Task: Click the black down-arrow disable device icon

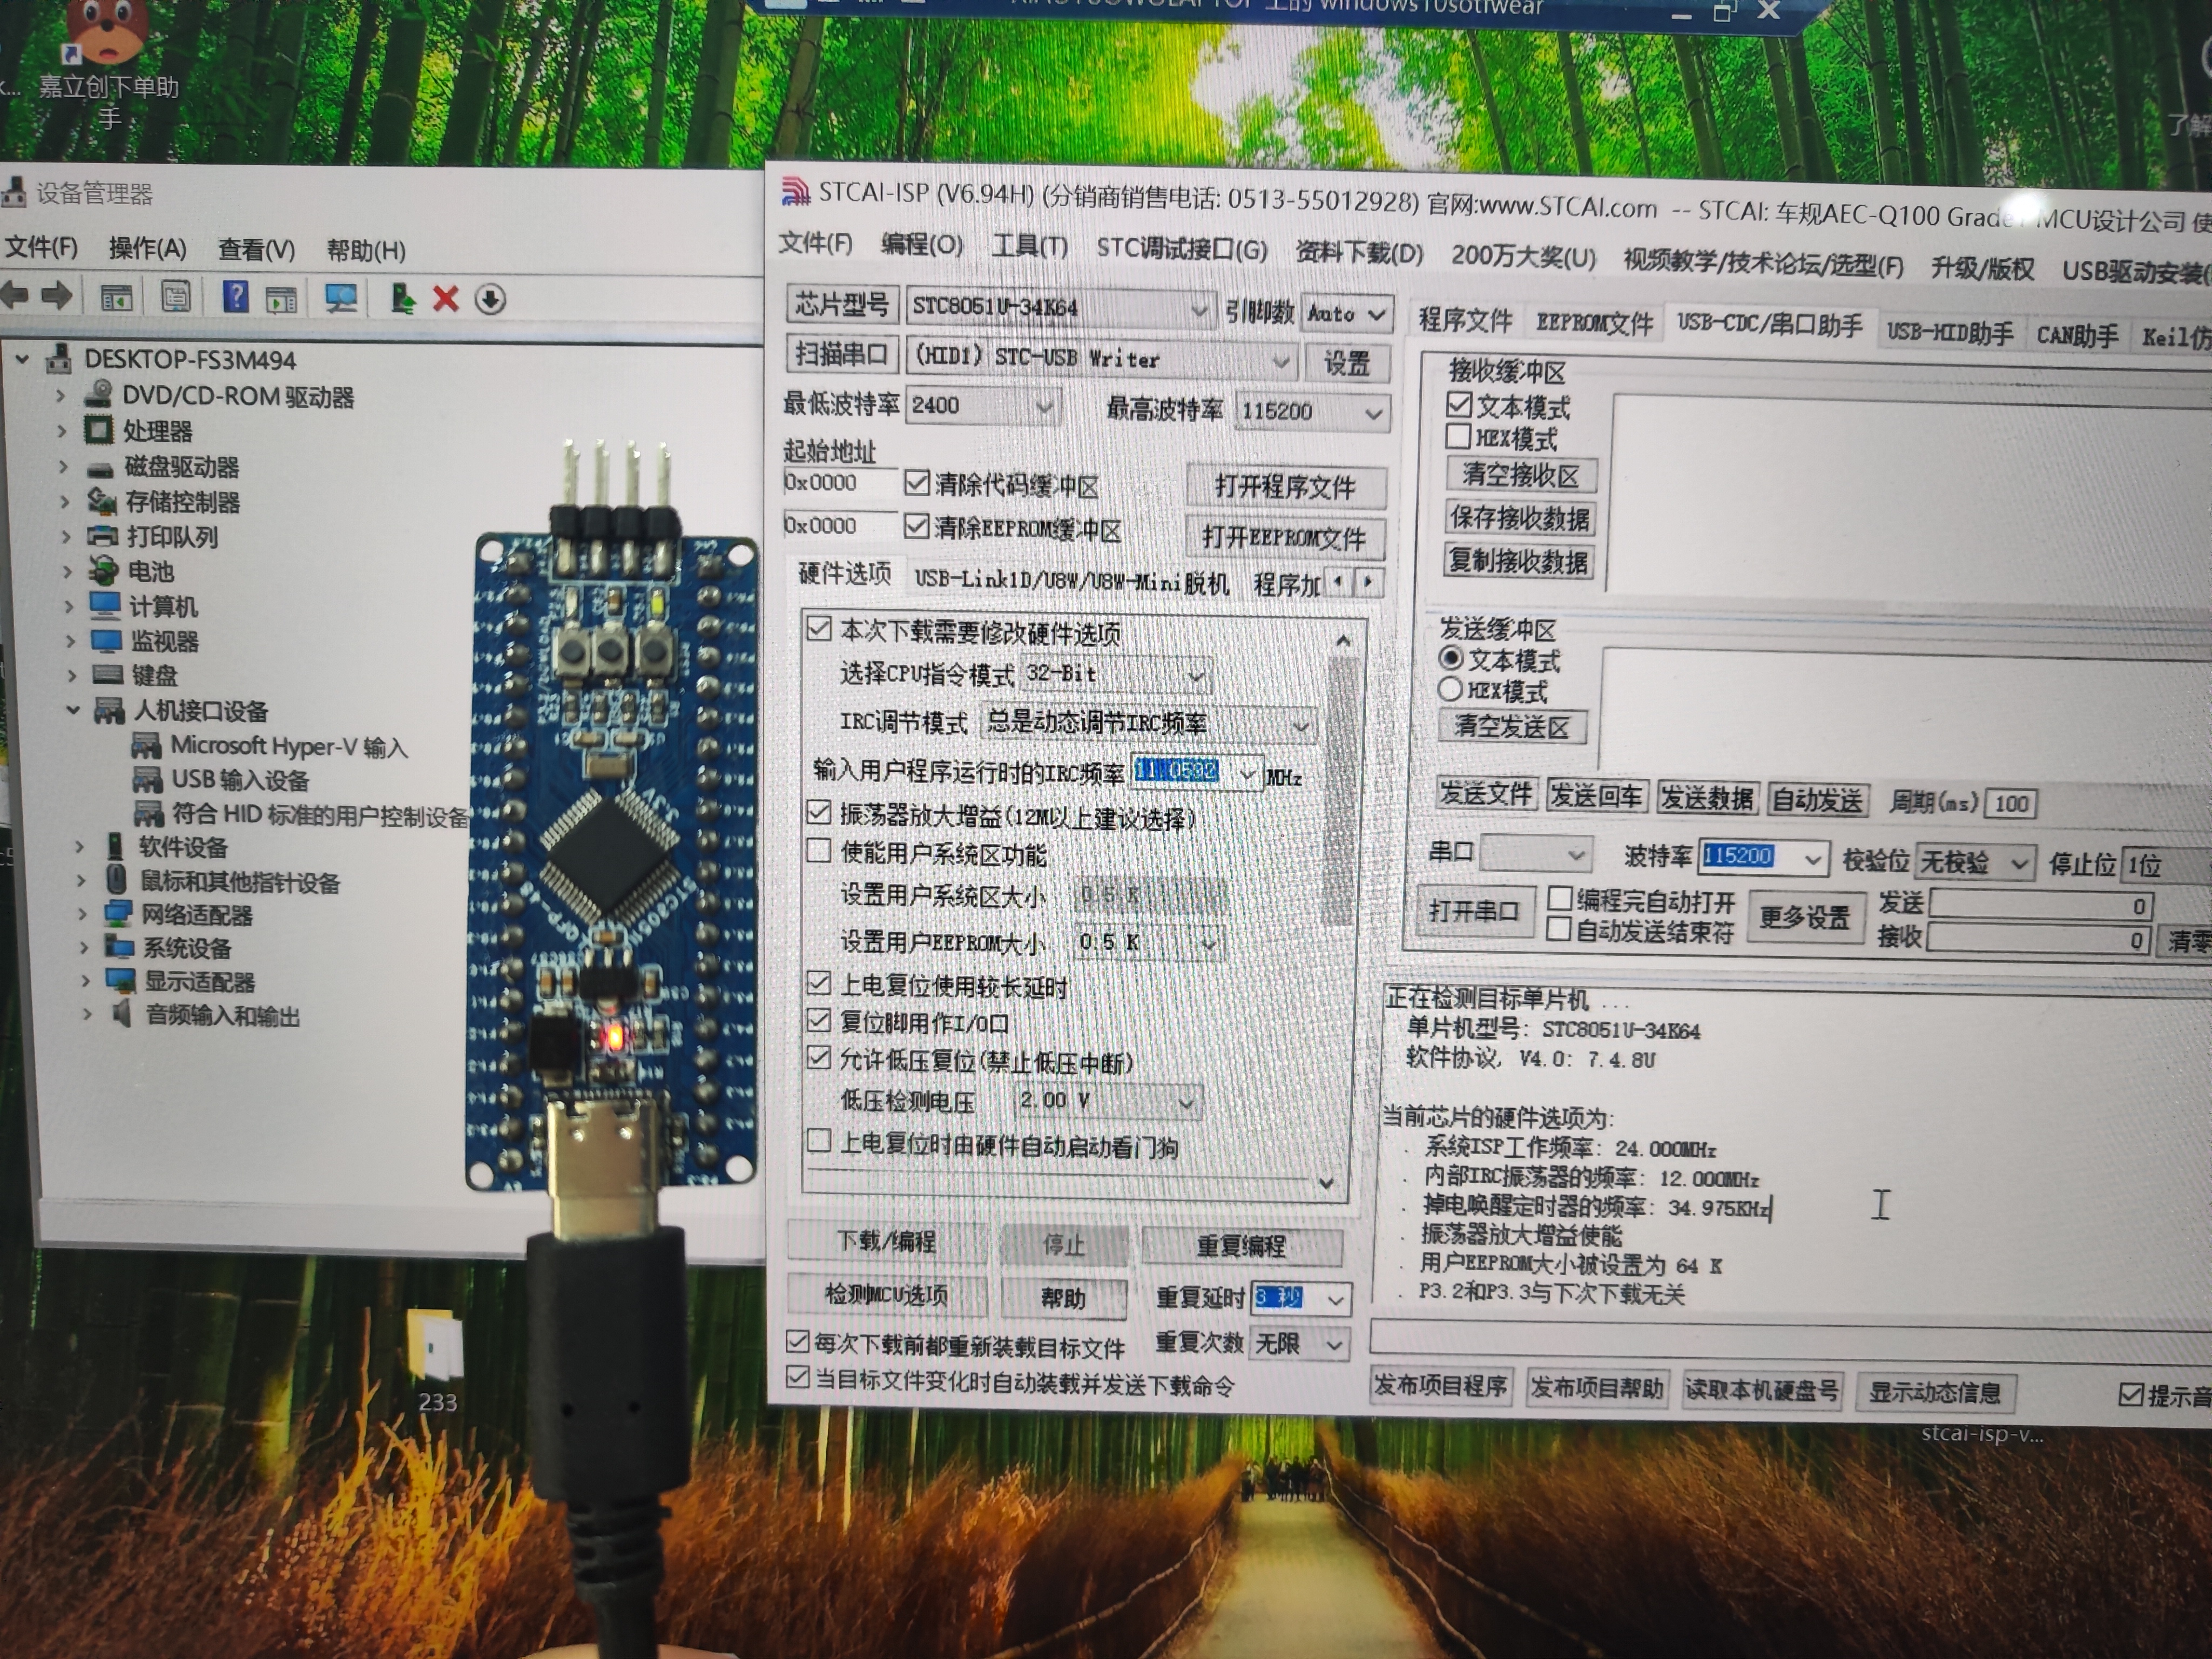Action: [490, 299]
